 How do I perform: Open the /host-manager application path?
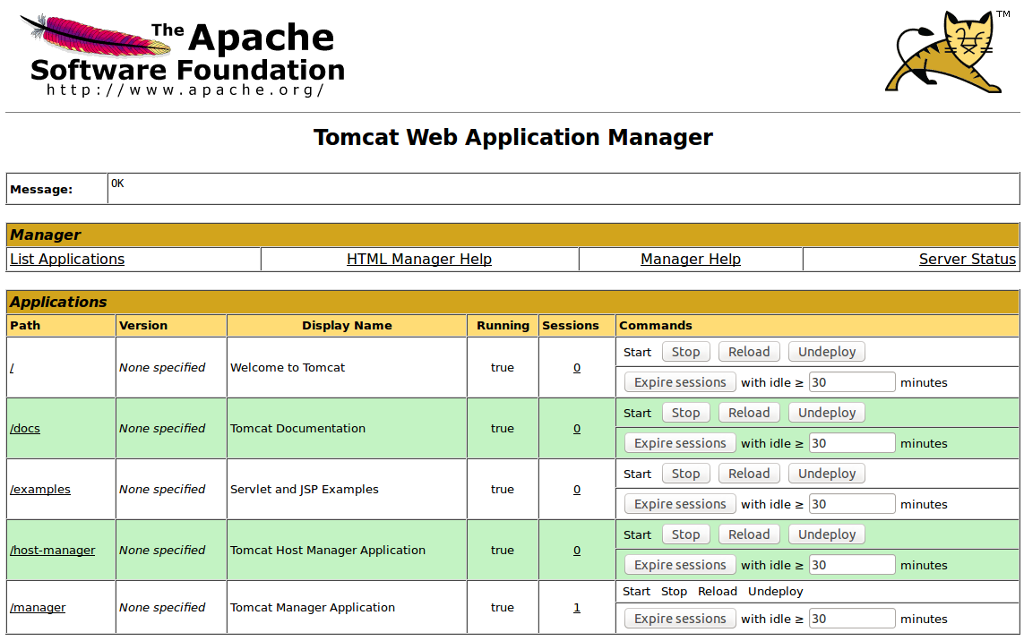[52, 550]
